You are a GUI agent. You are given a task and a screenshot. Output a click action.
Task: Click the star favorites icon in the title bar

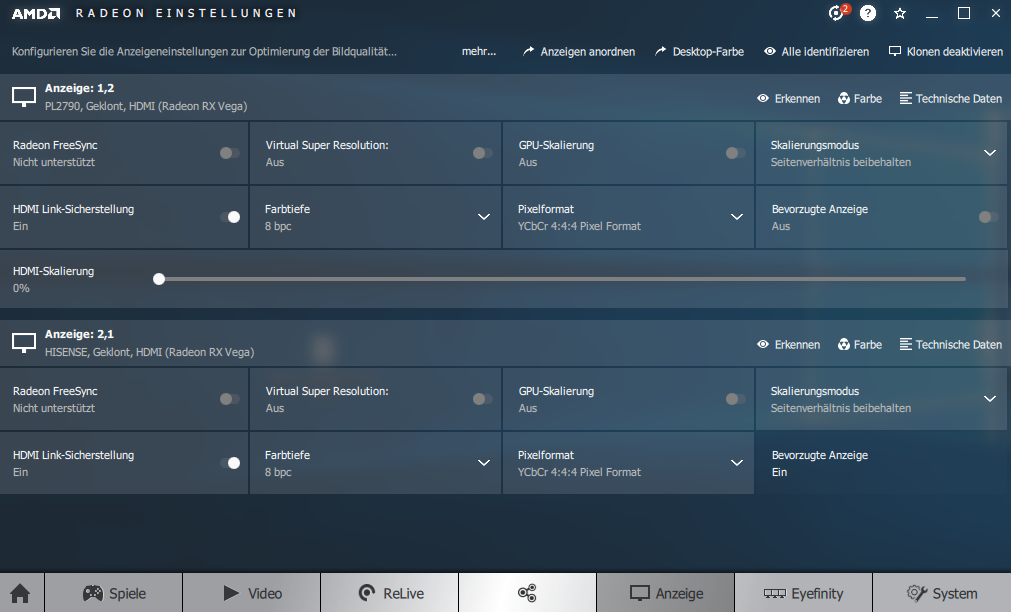point(900,14)
